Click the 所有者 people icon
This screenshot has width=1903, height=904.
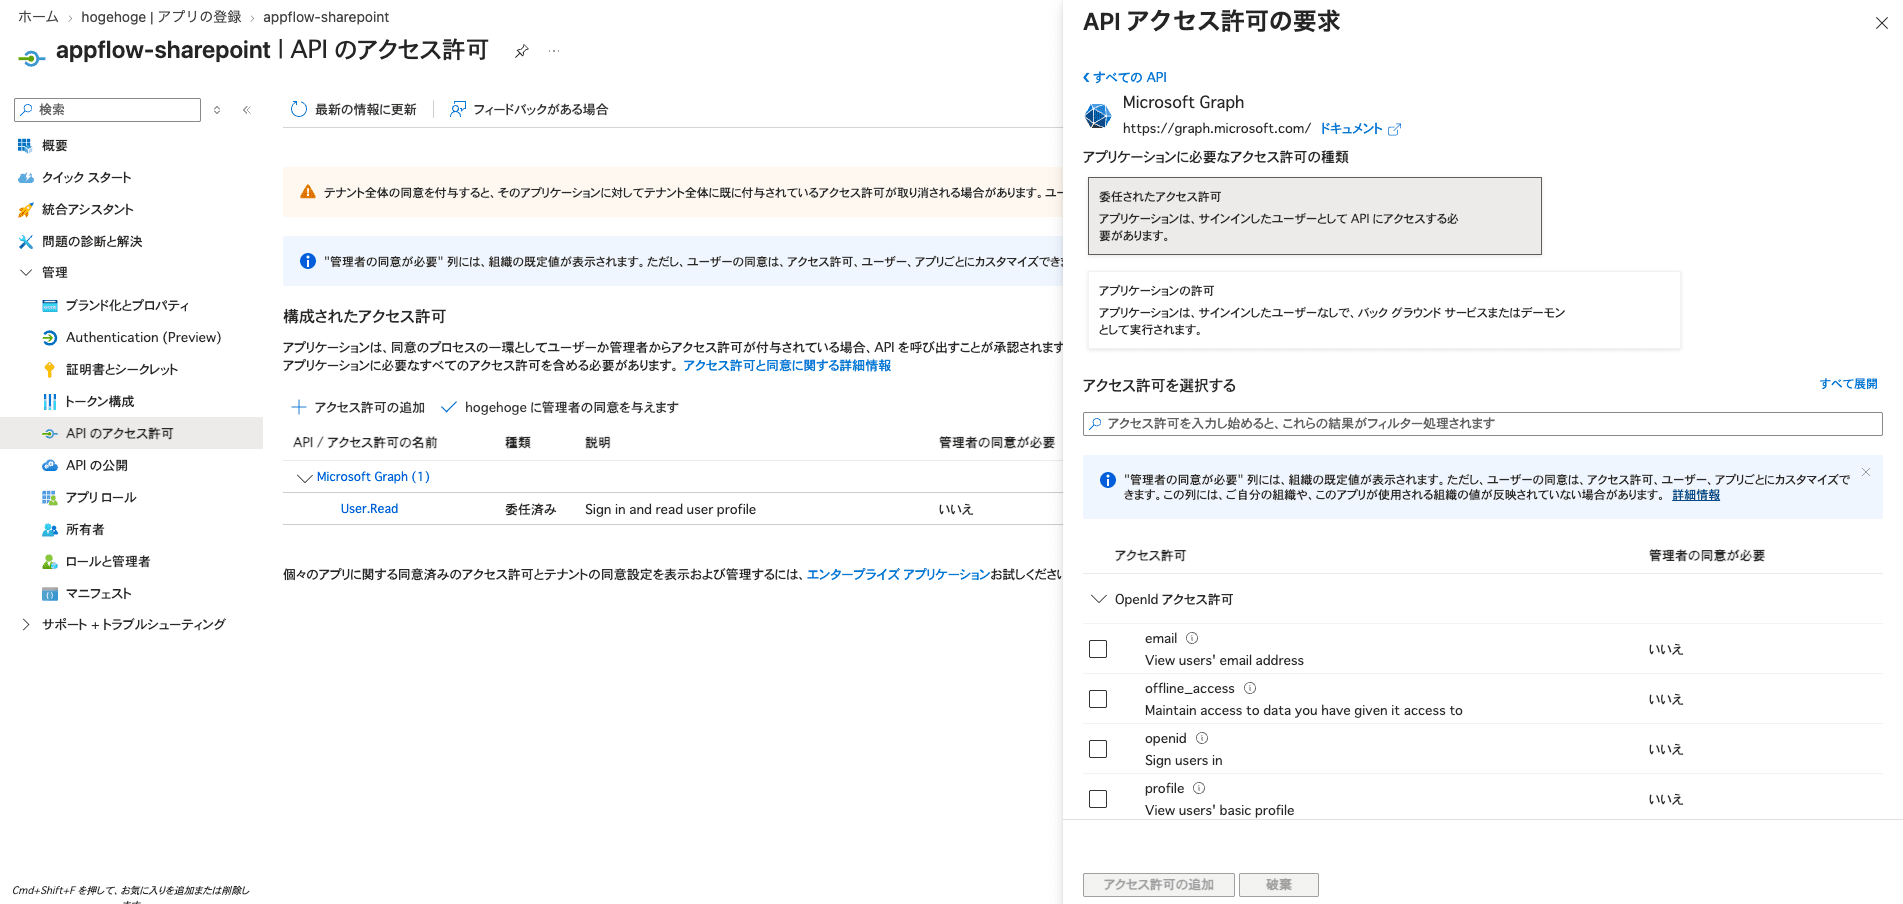click(x=49, y=530)
